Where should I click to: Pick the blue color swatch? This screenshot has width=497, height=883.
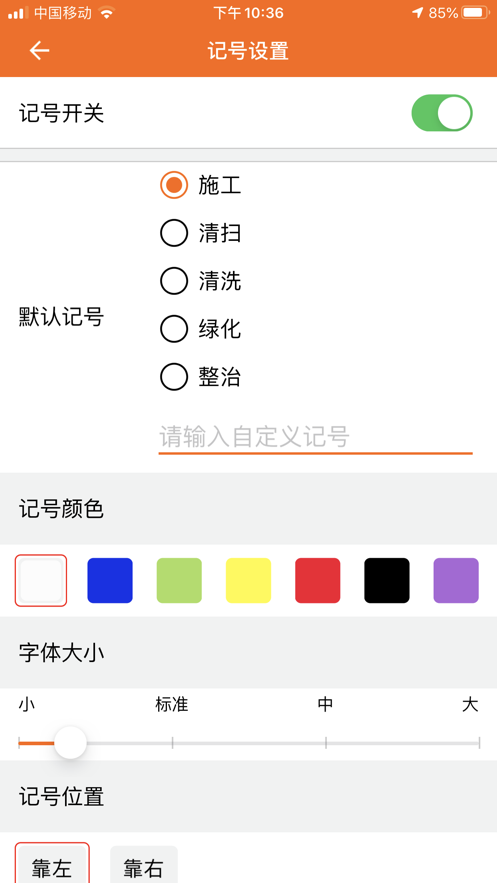click(x=110, y=581)
